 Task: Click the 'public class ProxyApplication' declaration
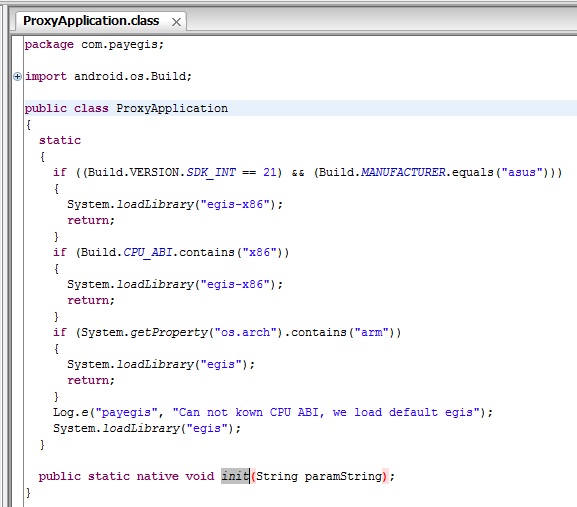click(126, 109)
